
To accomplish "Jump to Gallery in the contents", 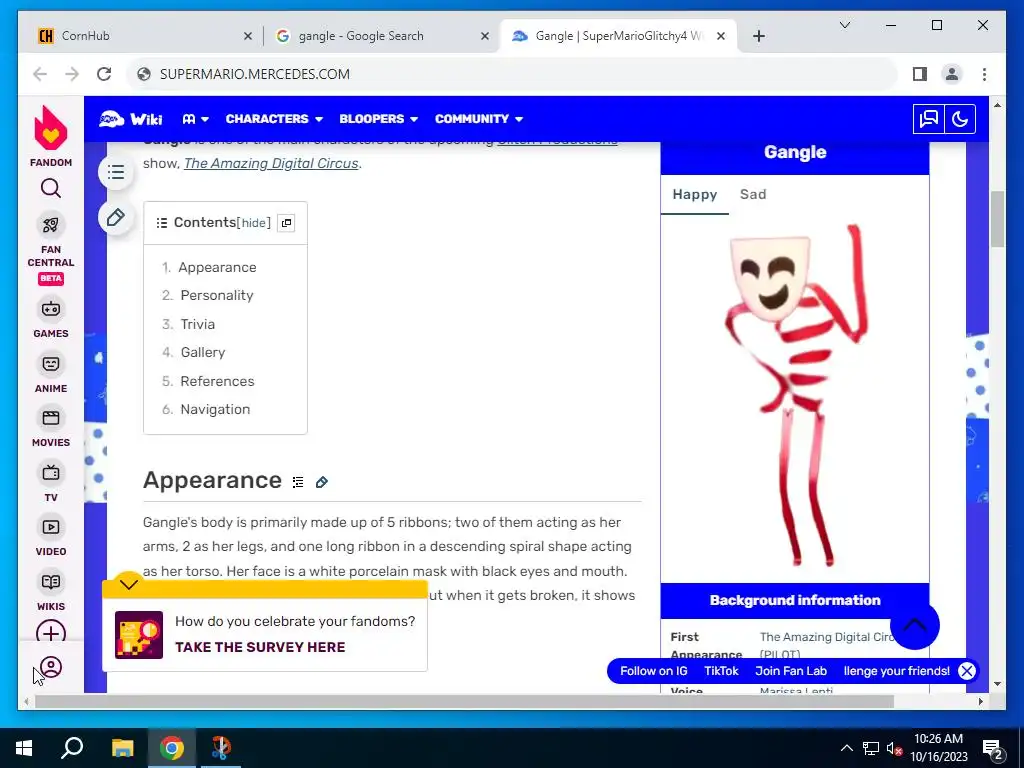I will click(x=202, y=352).
